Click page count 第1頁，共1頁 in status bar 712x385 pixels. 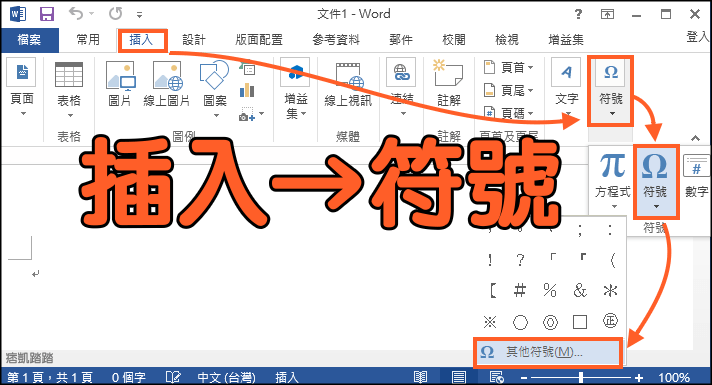point(49,377)
